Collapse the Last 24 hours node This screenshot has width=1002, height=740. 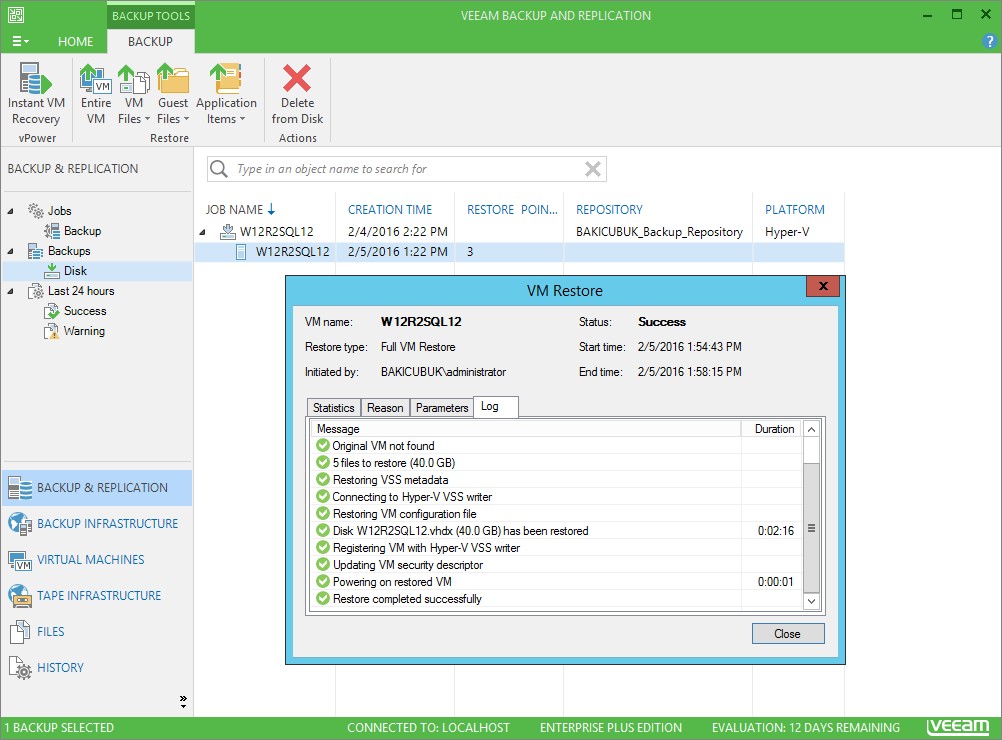(11, 291)
